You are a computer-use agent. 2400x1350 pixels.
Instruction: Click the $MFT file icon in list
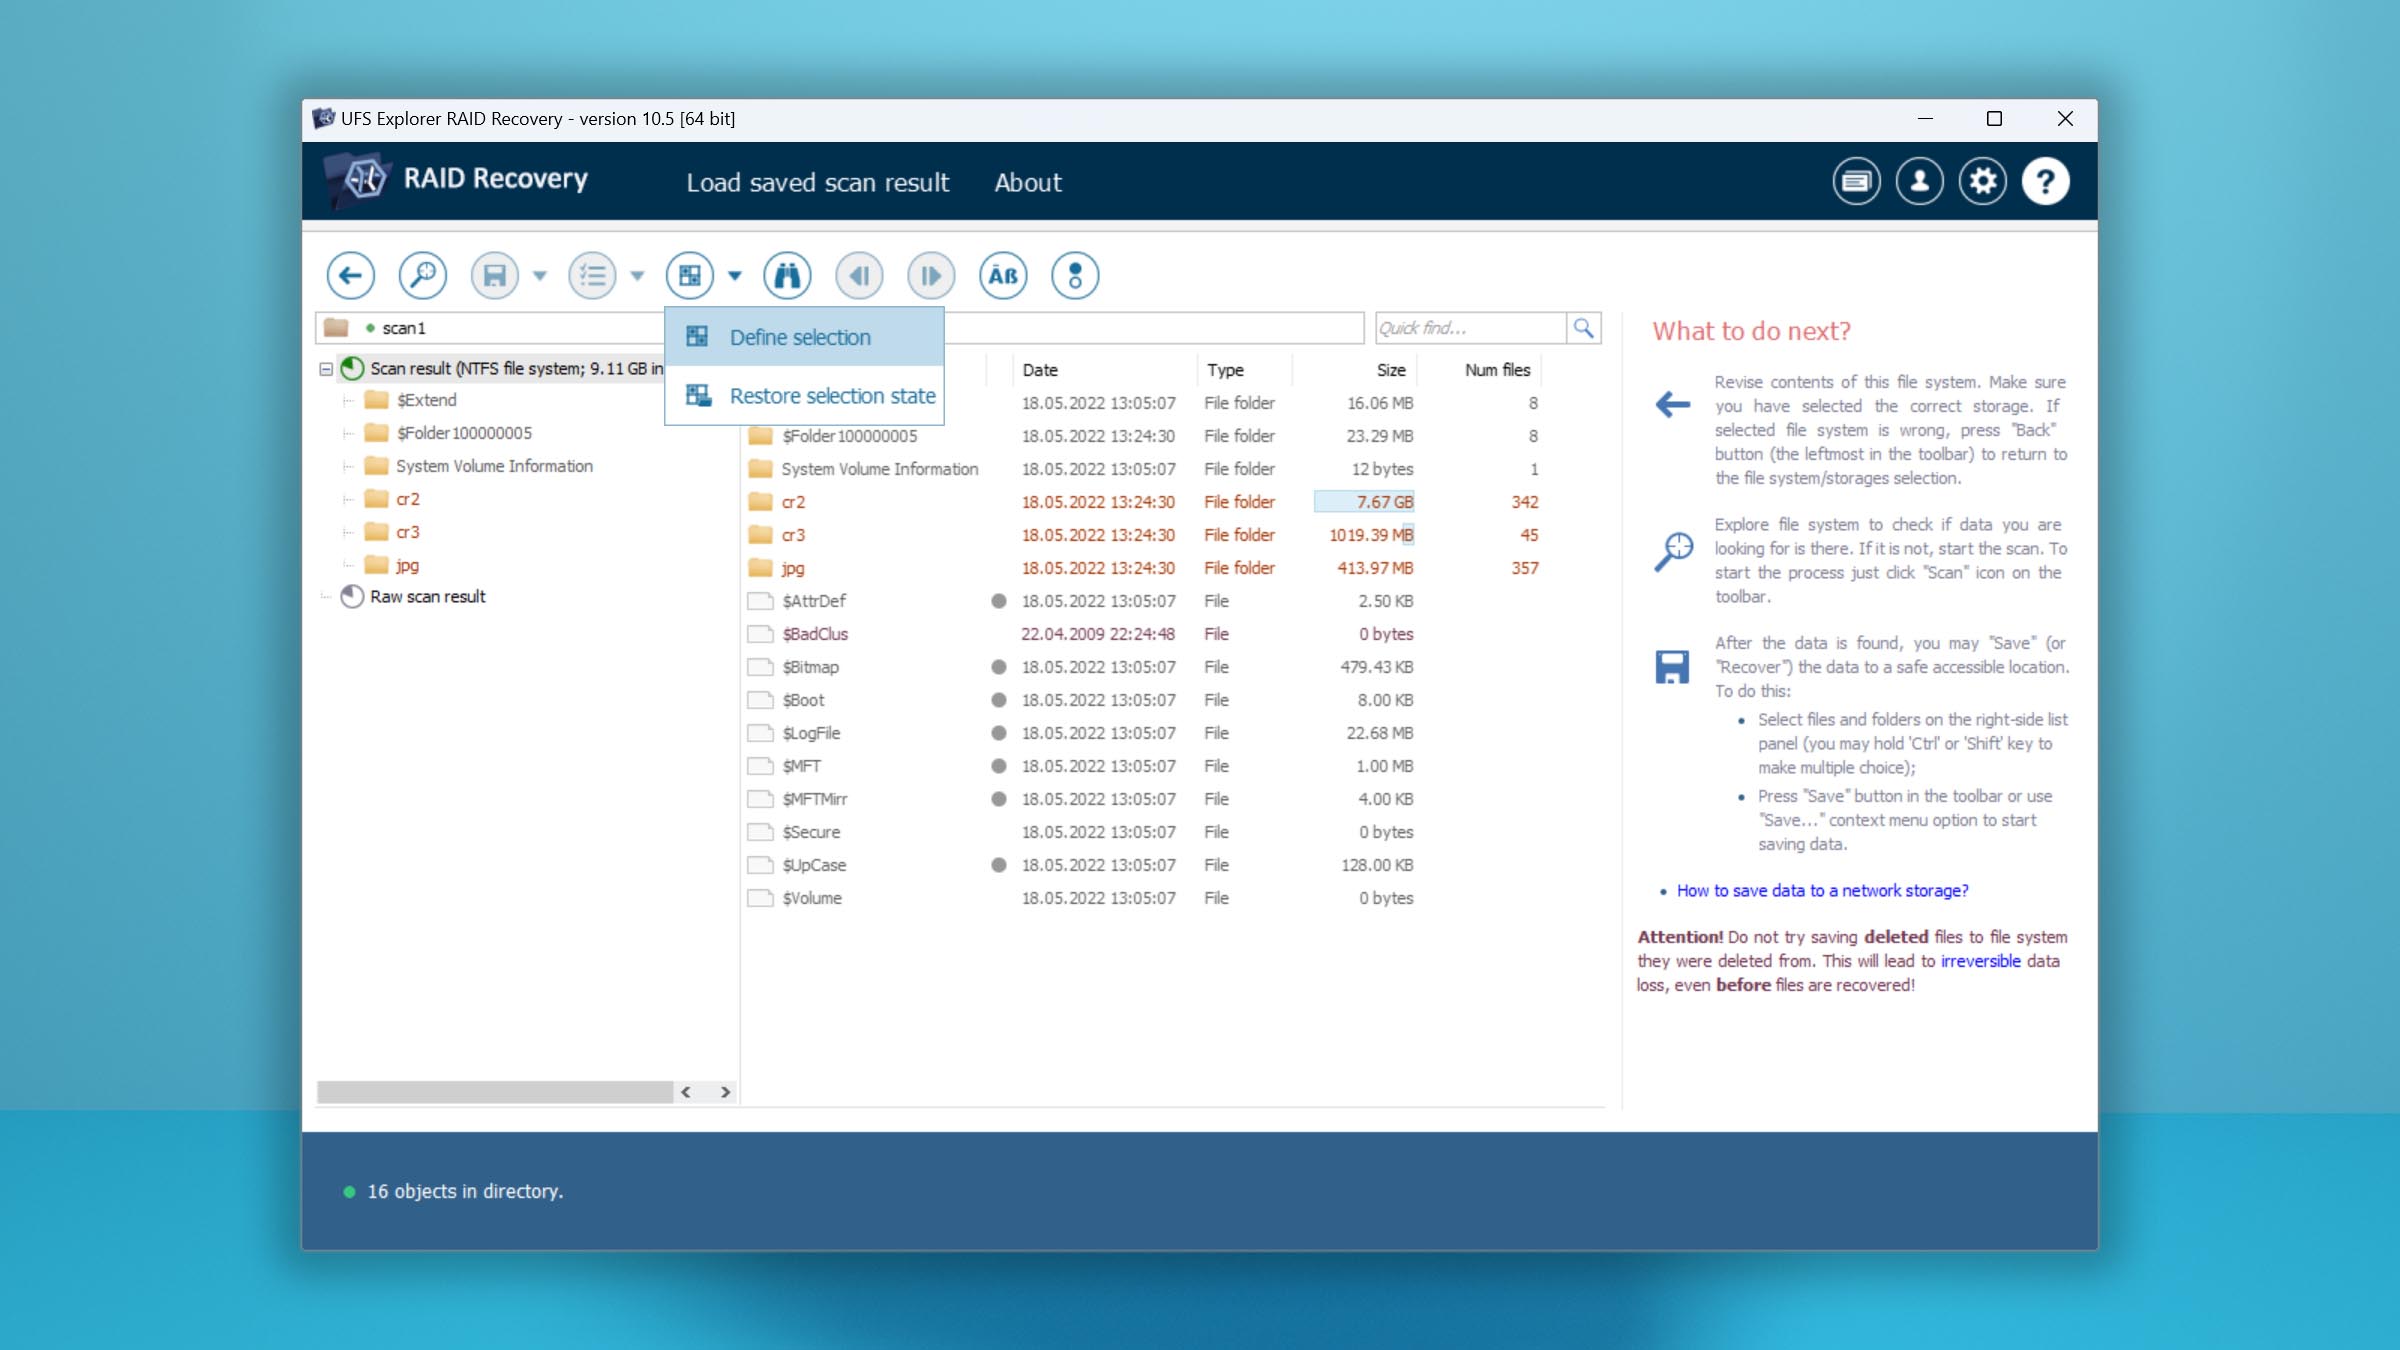click(761, 766)
